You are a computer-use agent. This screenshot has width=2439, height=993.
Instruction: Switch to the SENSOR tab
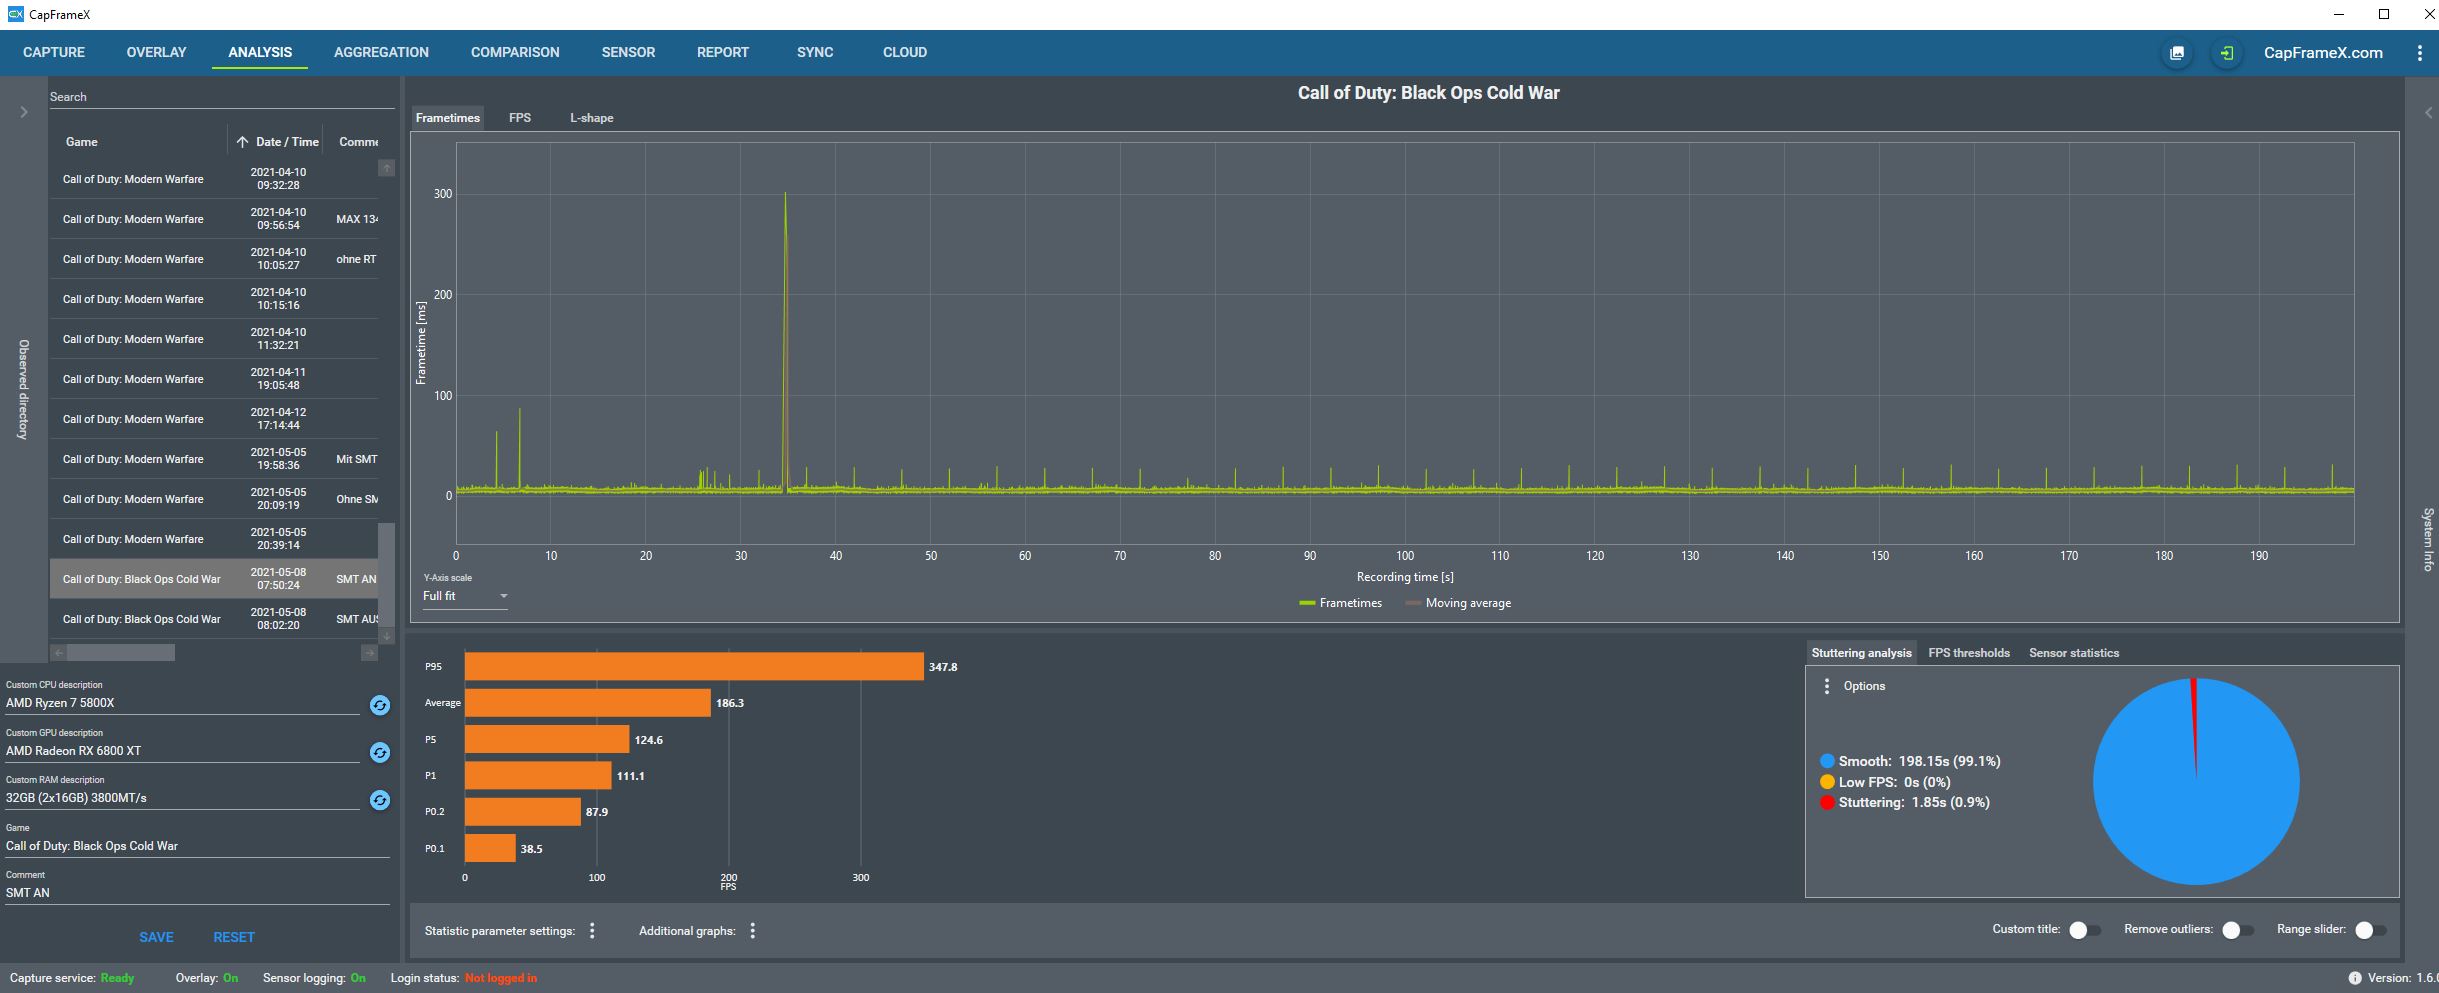(628, 52)
